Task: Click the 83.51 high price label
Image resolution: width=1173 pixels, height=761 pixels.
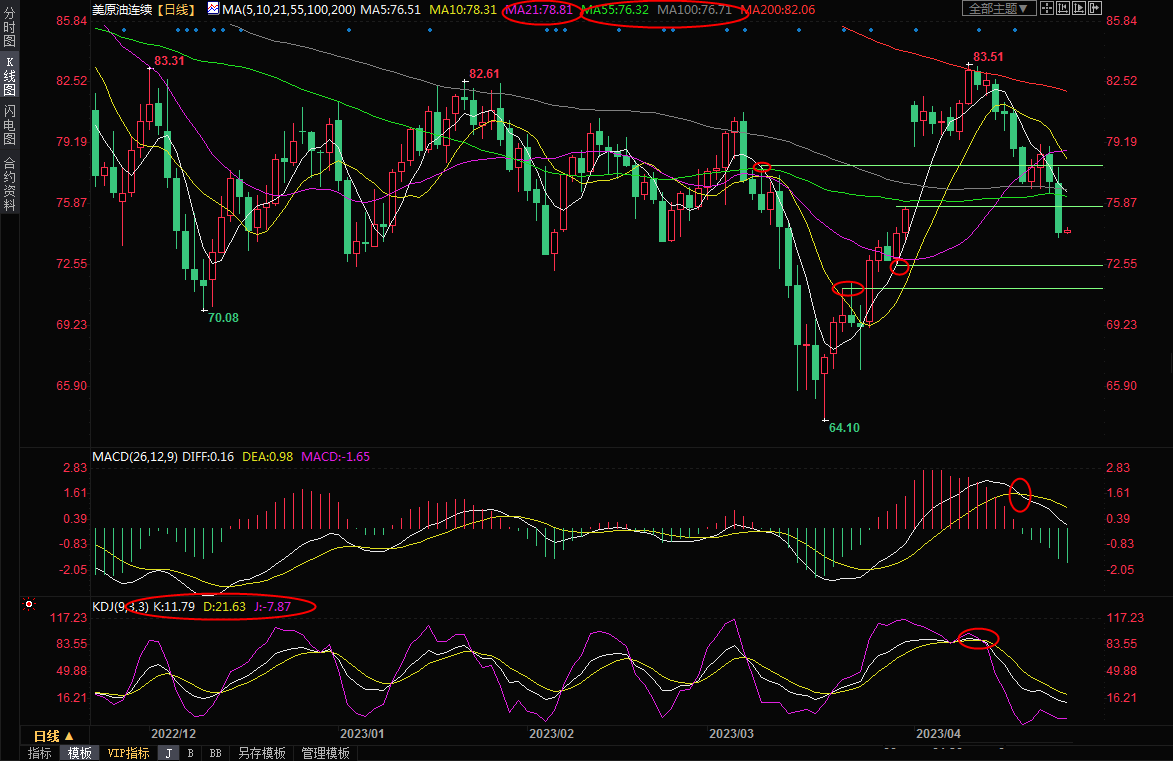Action: pyautogui.click(x=988, y=57)
